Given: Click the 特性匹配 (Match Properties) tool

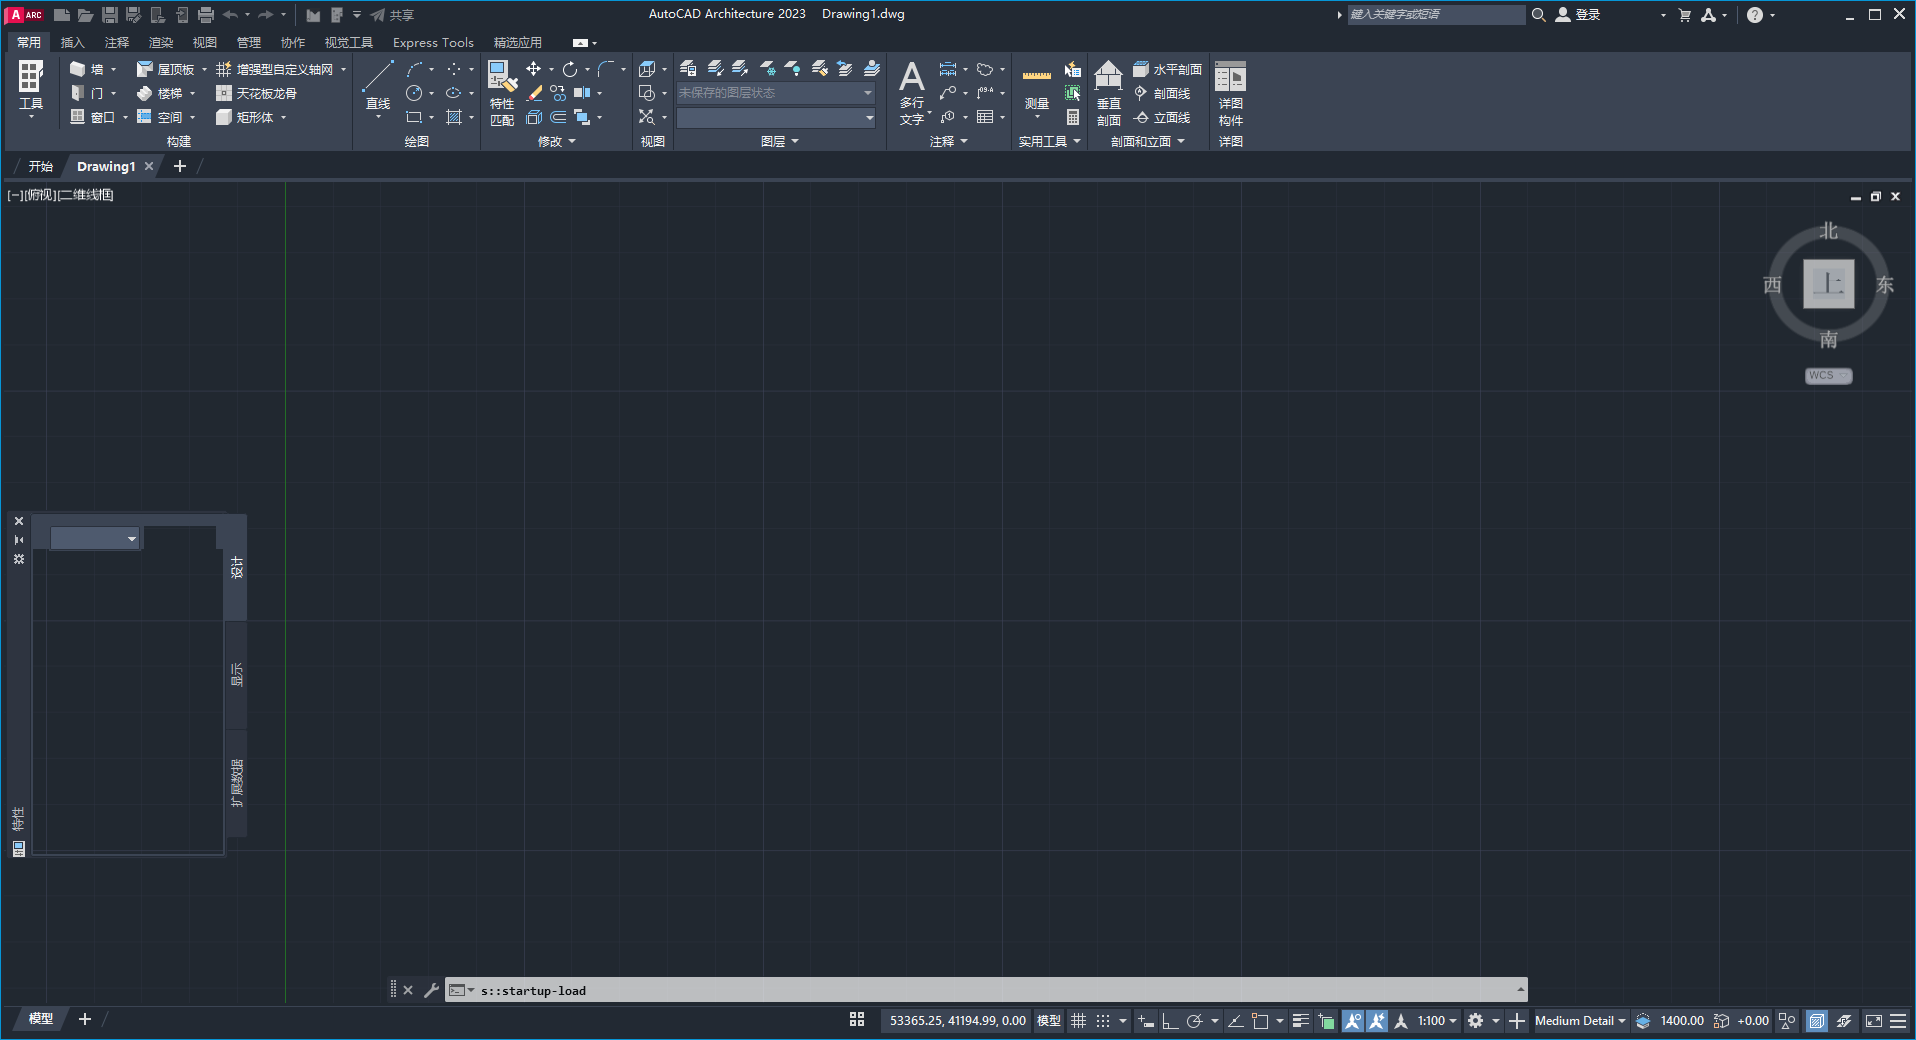Looking at the screenshot, I should [502, 93].
